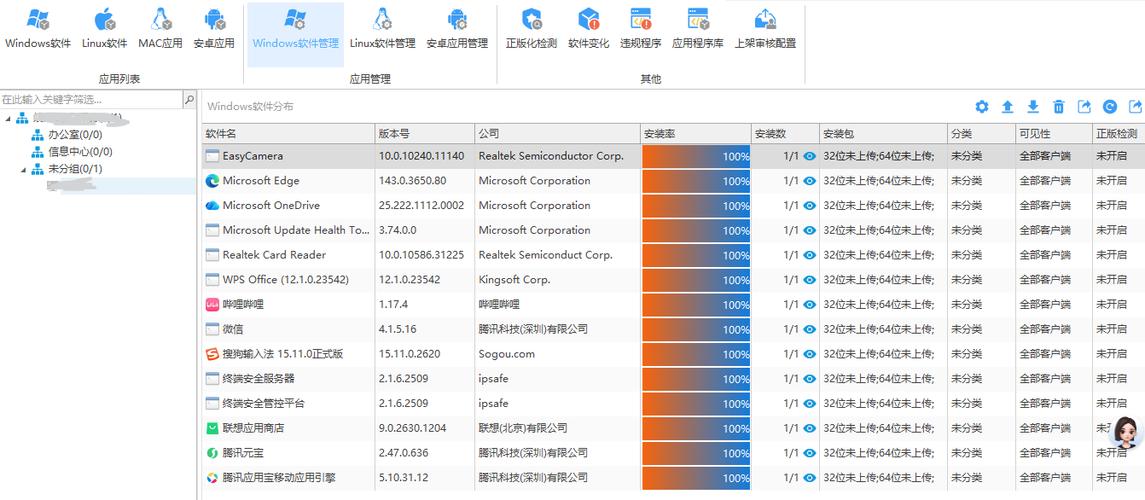Toggle the eye icon in 腾讯元宝 row
The width and height of the screenshot is (1145, 500).
809,453
